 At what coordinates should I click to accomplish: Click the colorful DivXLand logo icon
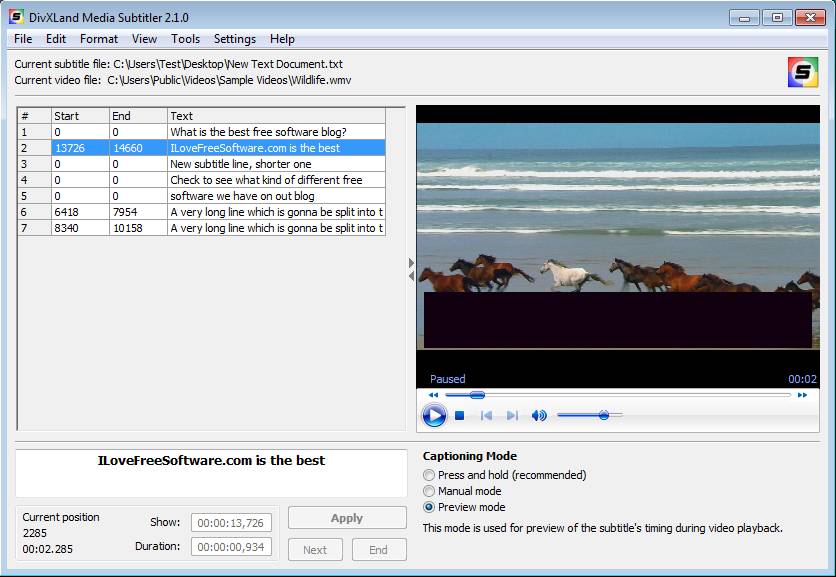(802, 73)
